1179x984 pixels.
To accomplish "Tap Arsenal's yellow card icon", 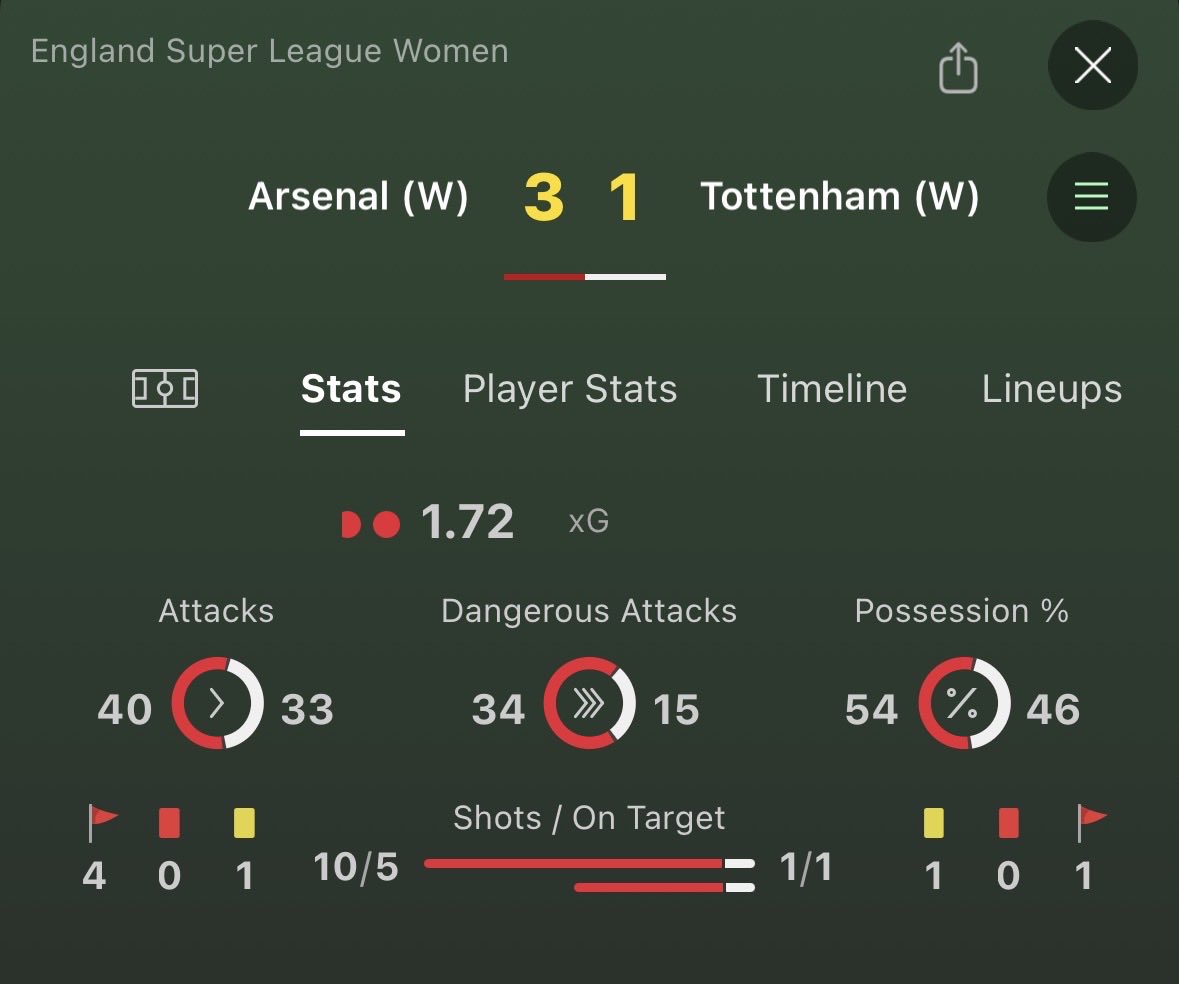I will pyautogui.click(x=244, y=823).
